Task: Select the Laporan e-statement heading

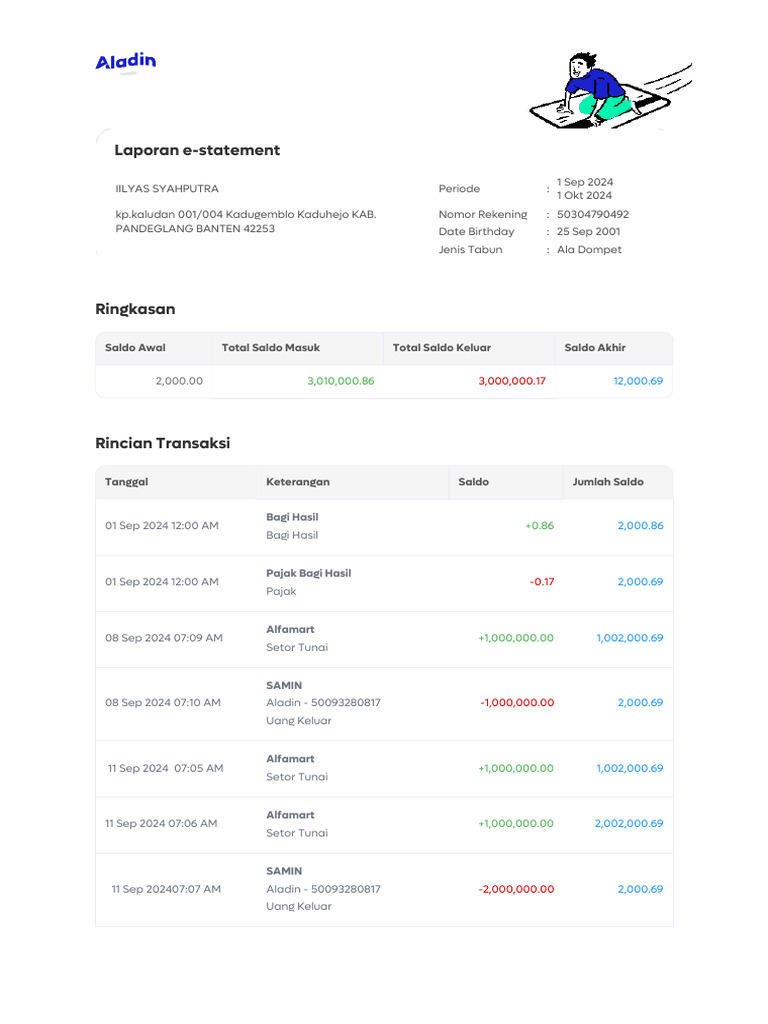Action: click(x=197, y=150)
